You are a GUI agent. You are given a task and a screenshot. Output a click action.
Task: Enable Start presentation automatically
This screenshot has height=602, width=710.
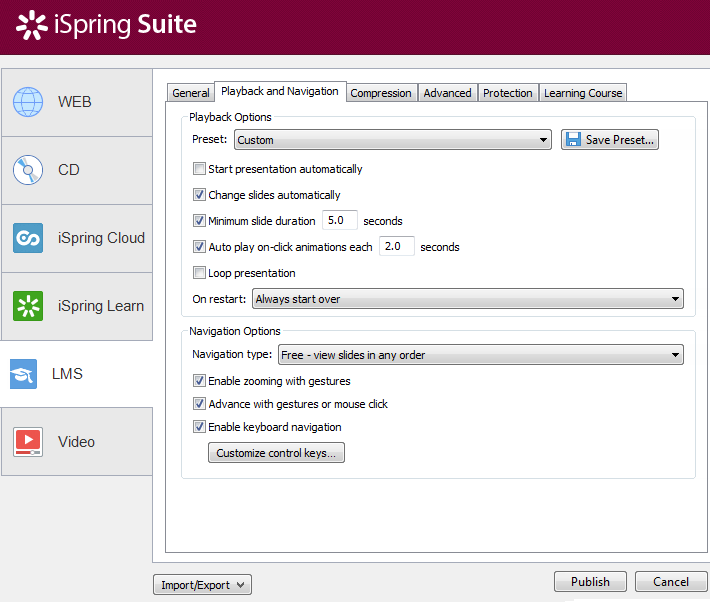pos(199,169)
